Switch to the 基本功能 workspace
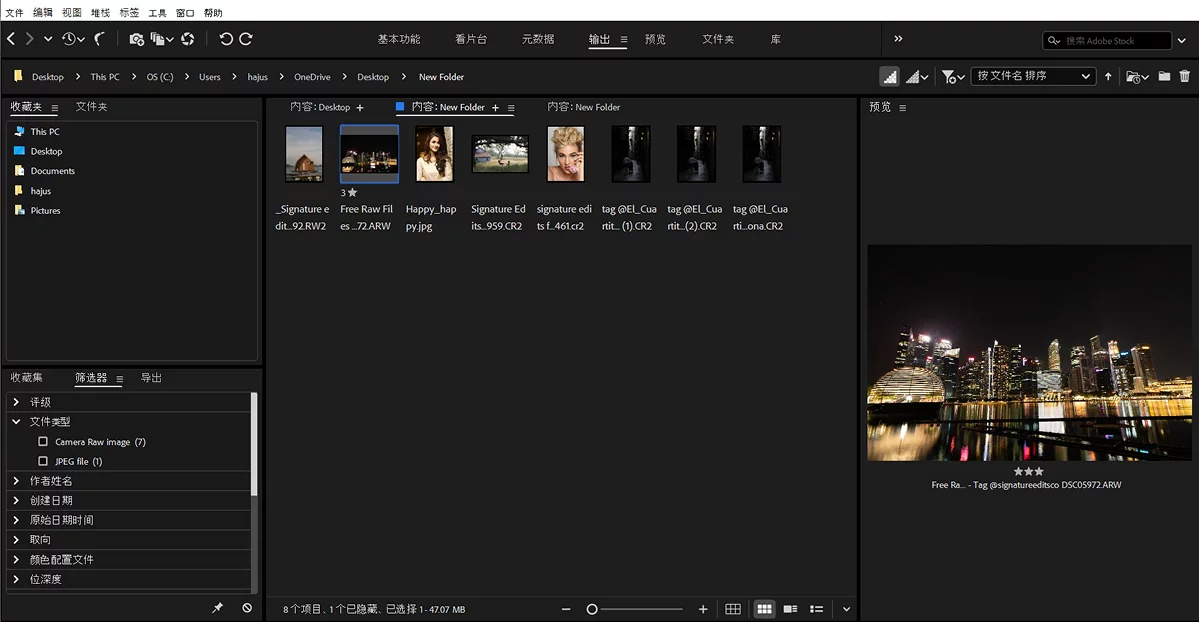The image size is (1199, 622). [x=398, y=39]
